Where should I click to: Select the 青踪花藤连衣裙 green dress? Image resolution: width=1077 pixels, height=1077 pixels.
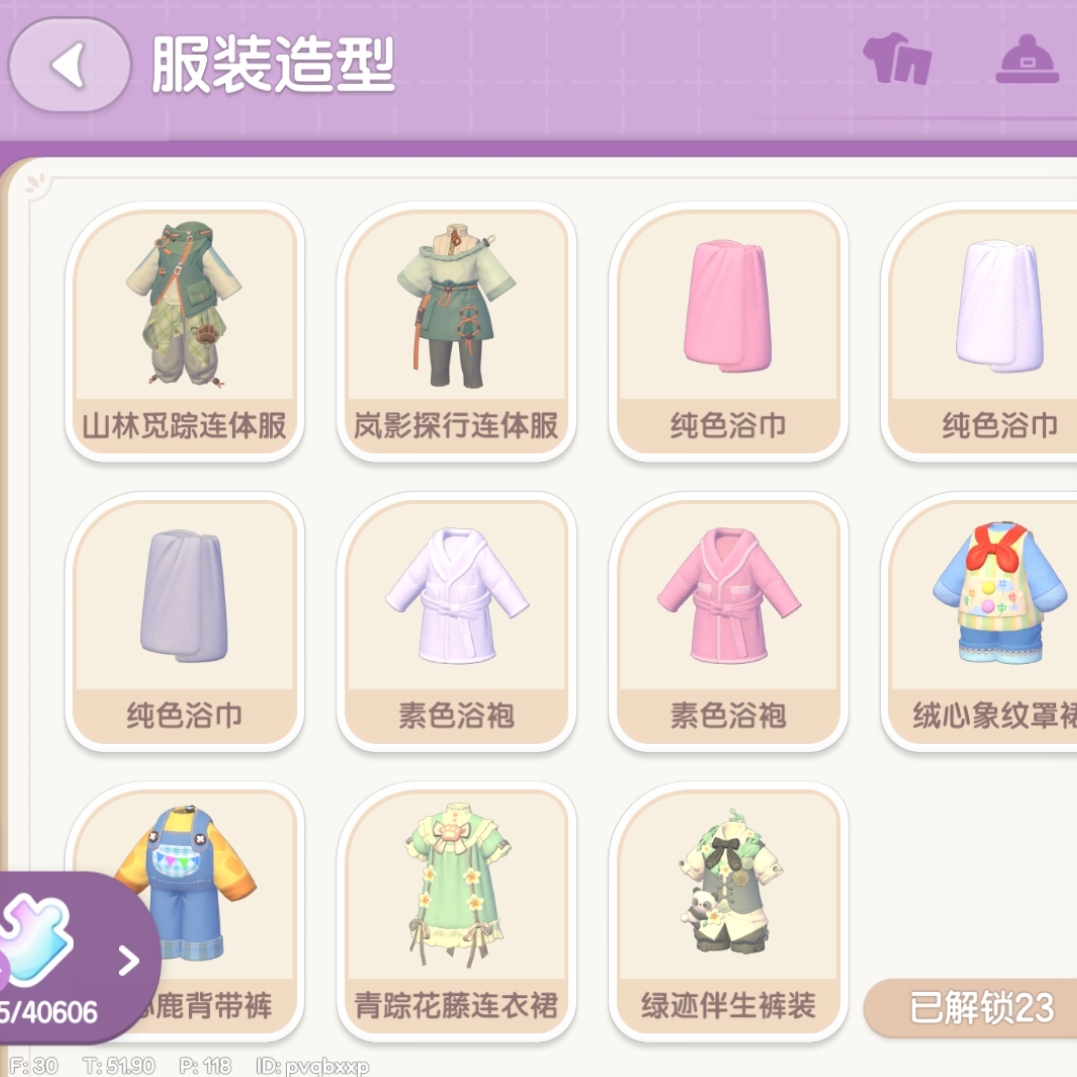coord(456,912)
